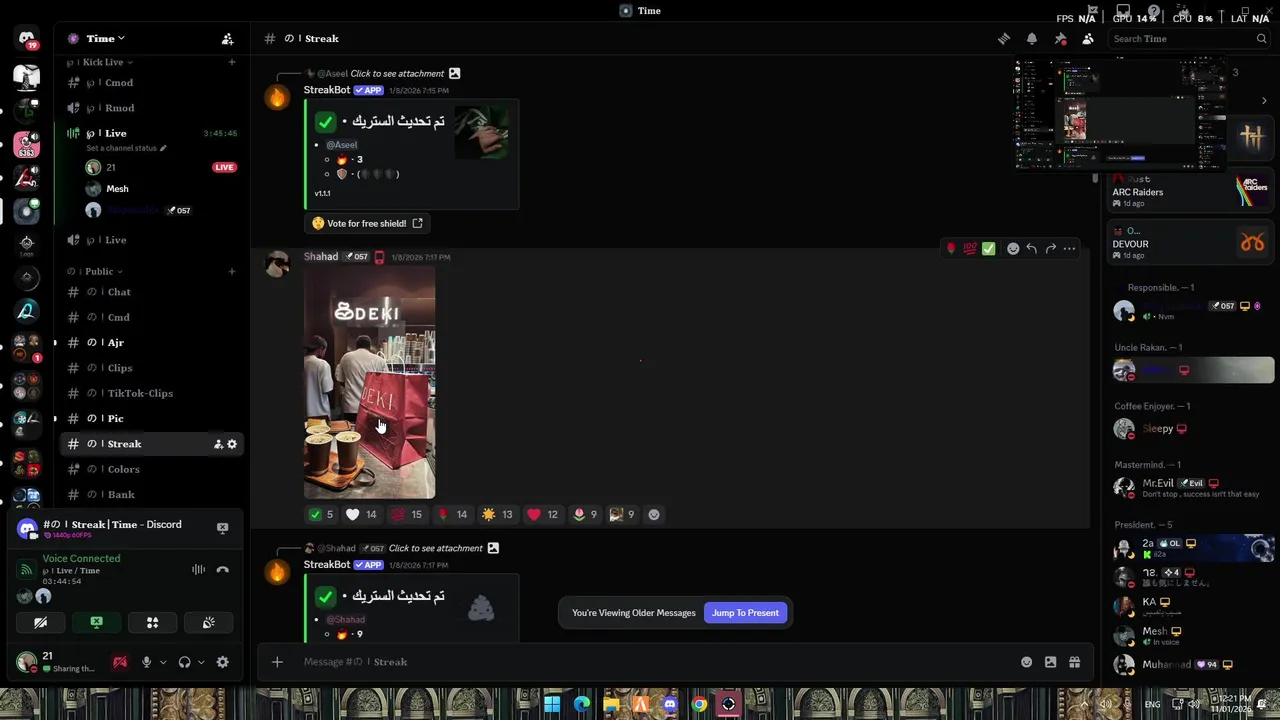Screen dimensions: 1280x720
Task: Turn on camera in voice panel
Action: pyautogui.click(x=40, y=622)
